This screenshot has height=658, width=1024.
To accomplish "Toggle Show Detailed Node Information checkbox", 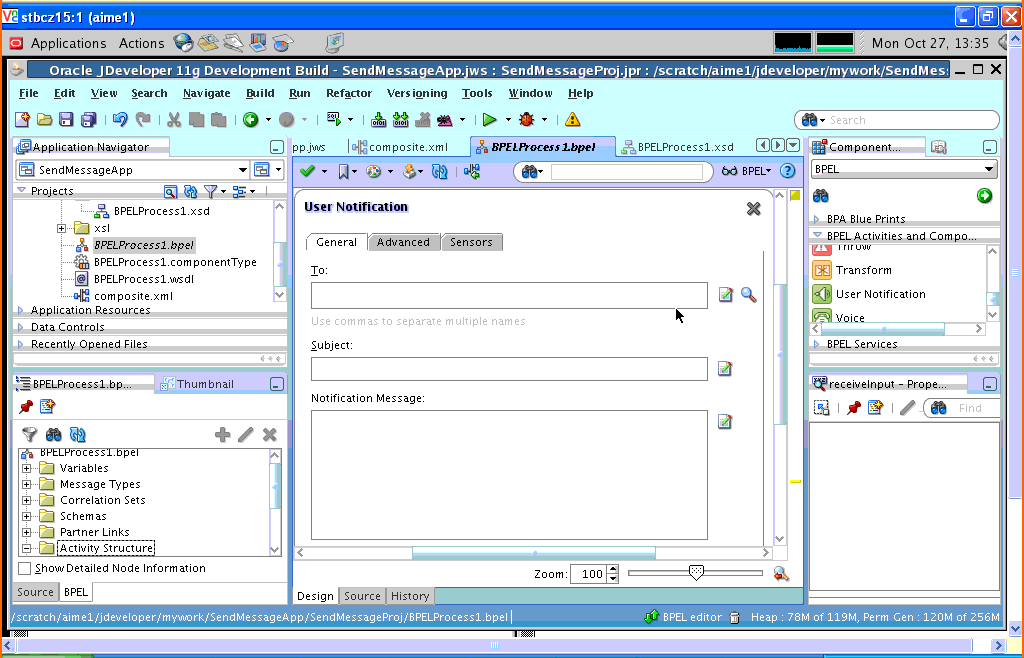I will (25, 569).
